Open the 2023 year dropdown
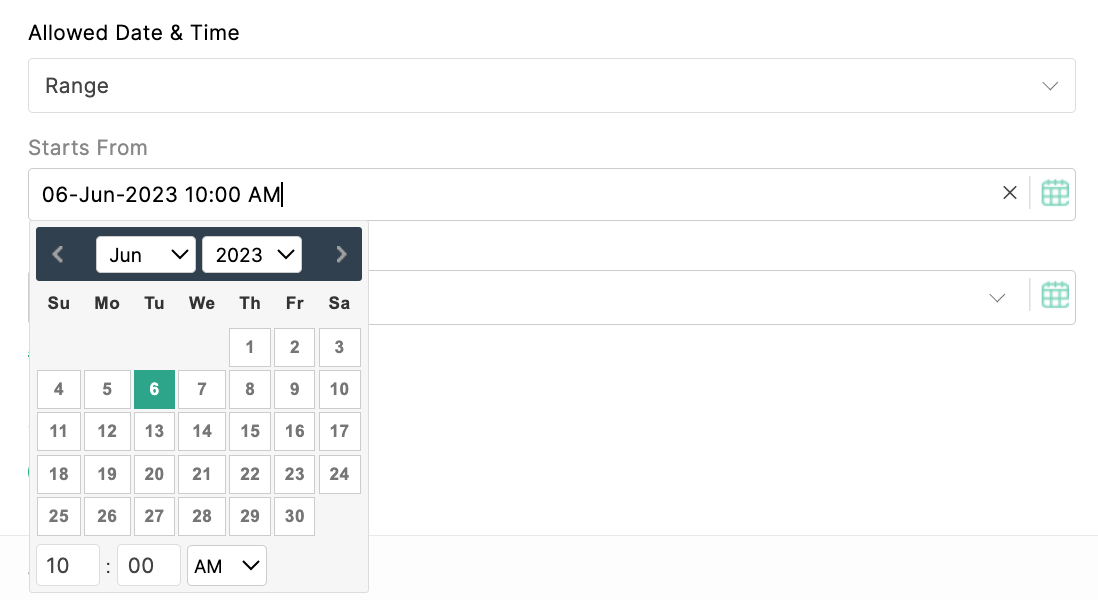 (x=252, y=254)
